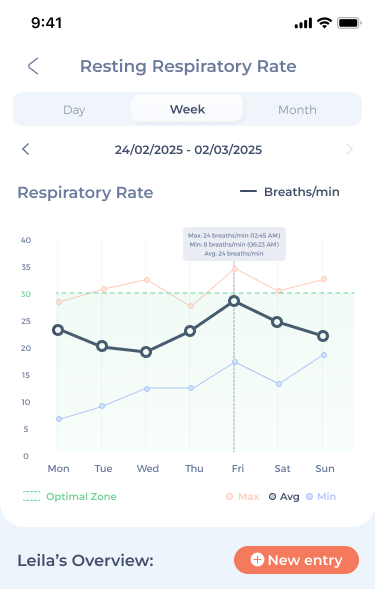The height and width of the screenshot is (589, 375).
Task: Tap the Wi-Fi status icon
Action: pos(324,23)
